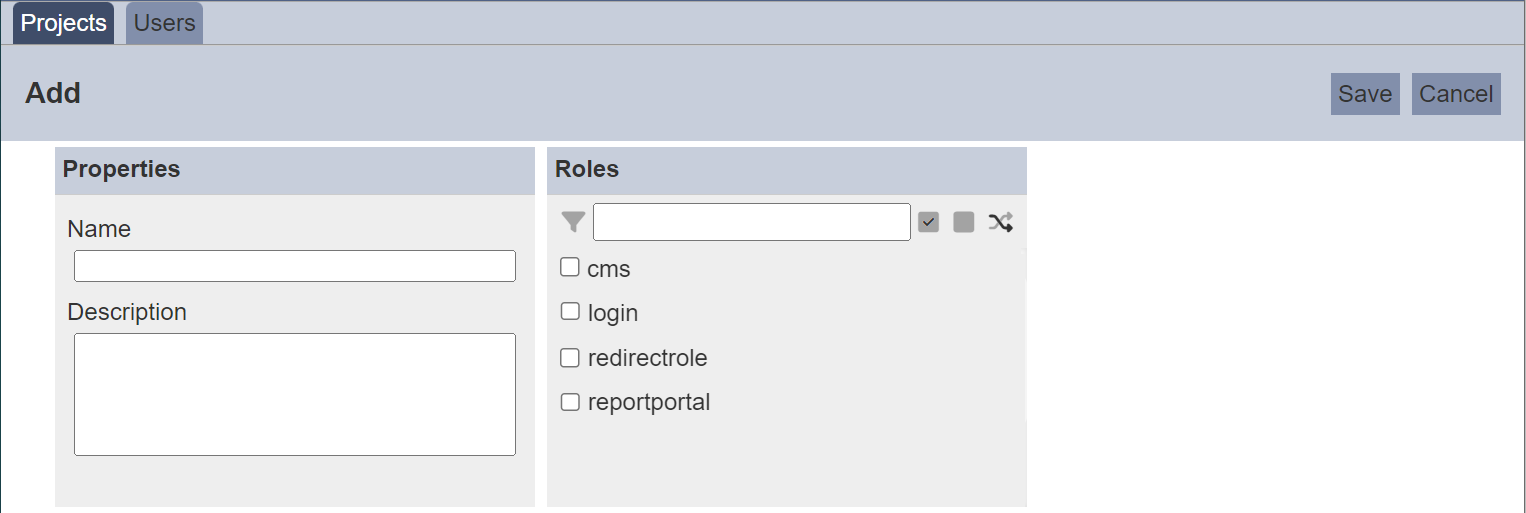Image resolution: width=1526 pixels, height=513 pixels.
Task: Check the redirectrole checkbox
Action: (x=570, y=357)
